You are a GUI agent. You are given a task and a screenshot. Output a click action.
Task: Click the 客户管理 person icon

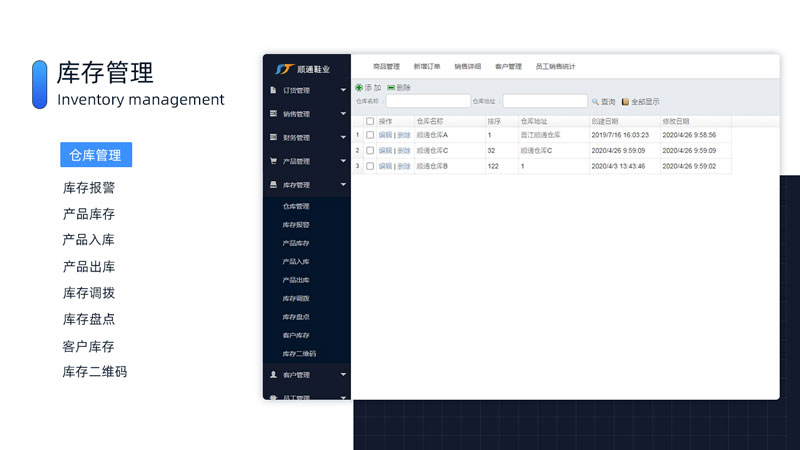(274, 375)
